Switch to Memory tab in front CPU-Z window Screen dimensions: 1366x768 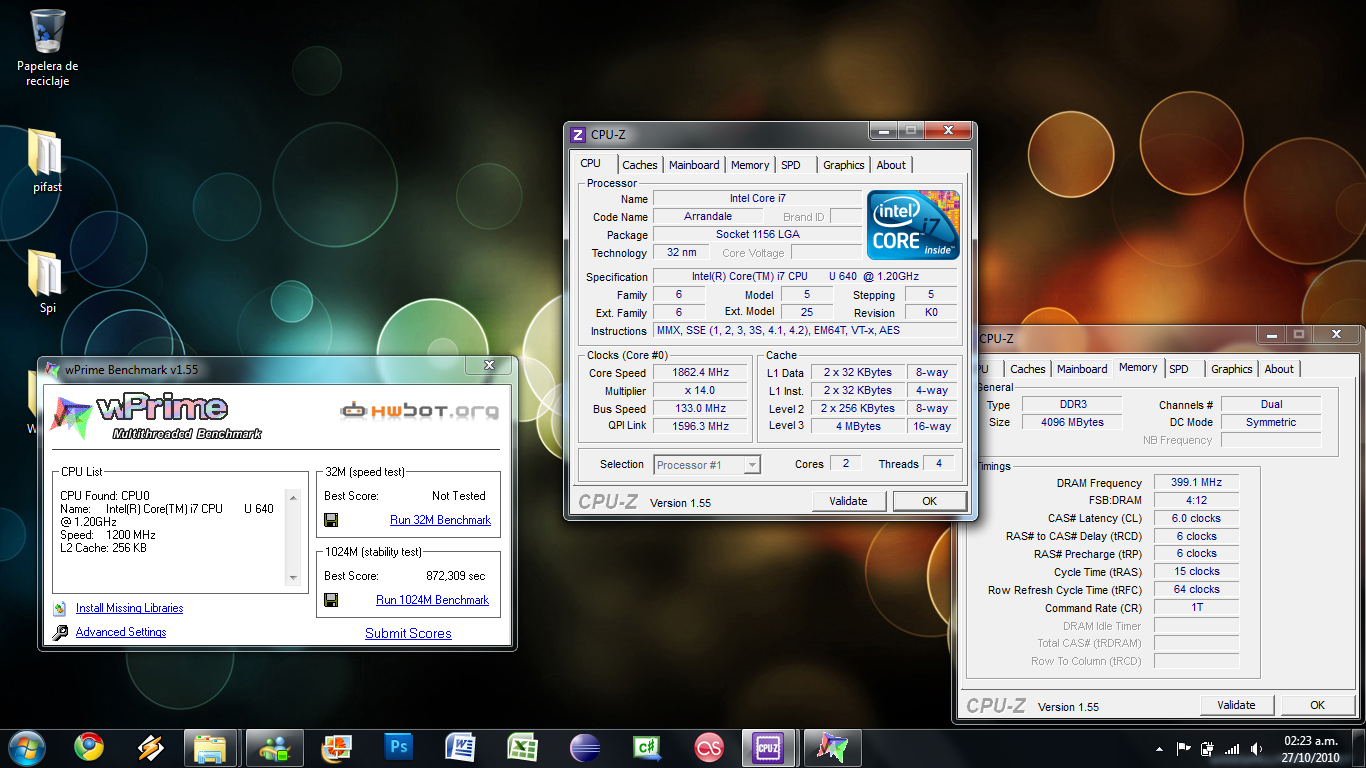[x=750, y=165]
